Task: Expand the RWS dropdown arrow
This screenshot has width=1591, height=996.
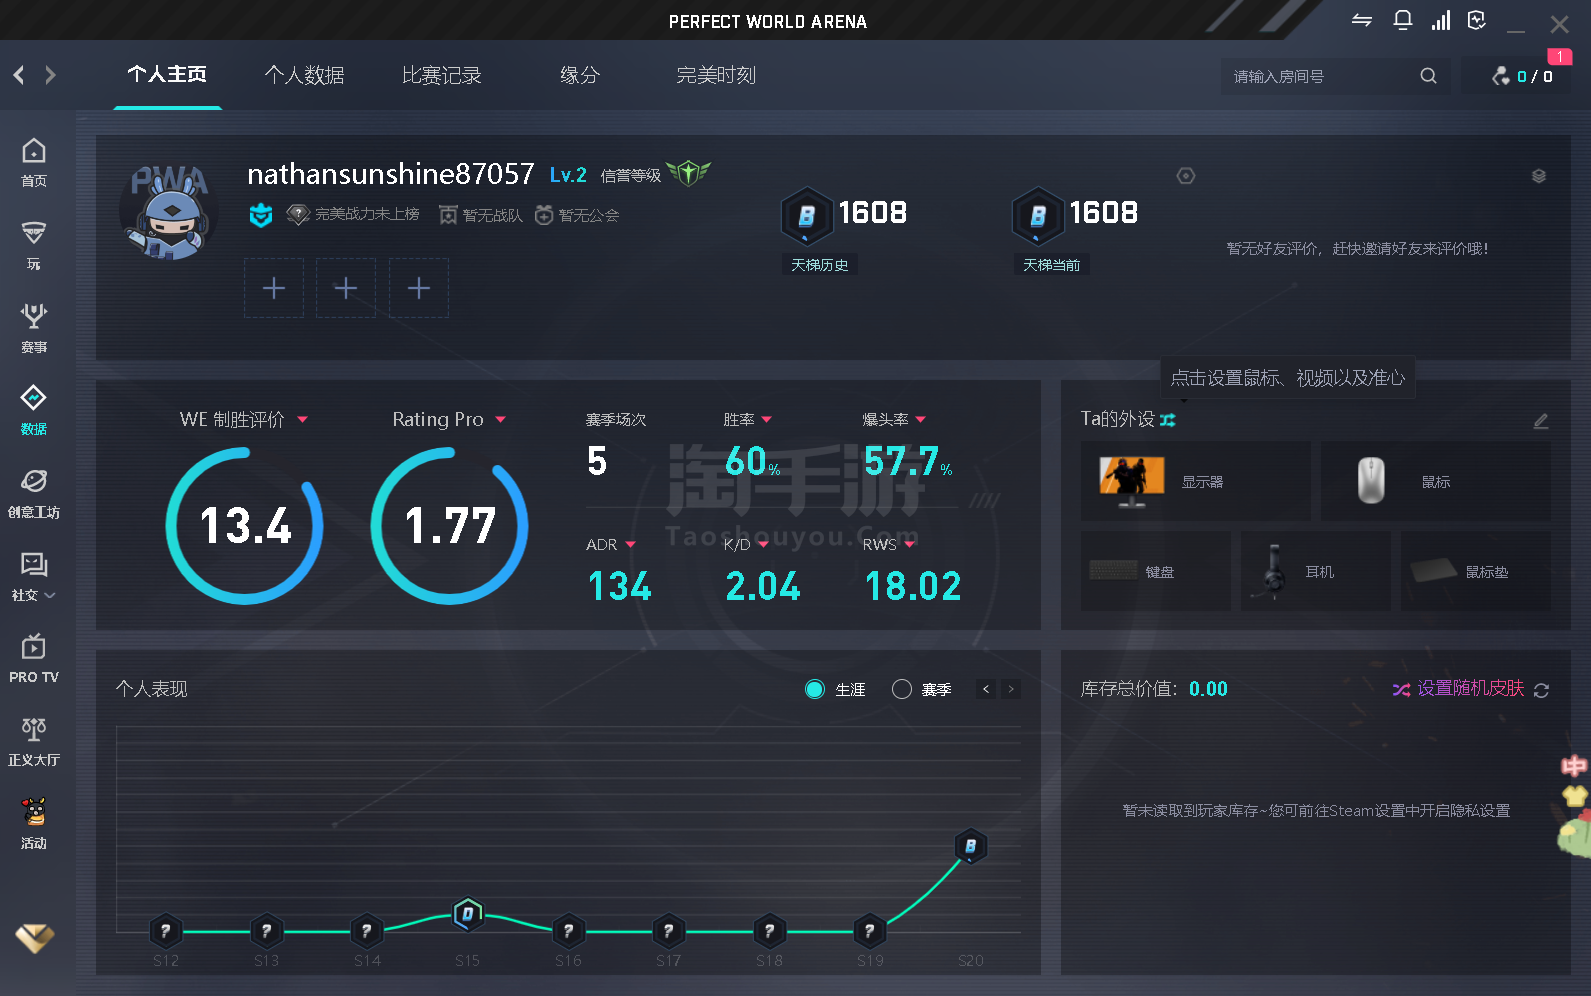Action: tap(910, 545)
